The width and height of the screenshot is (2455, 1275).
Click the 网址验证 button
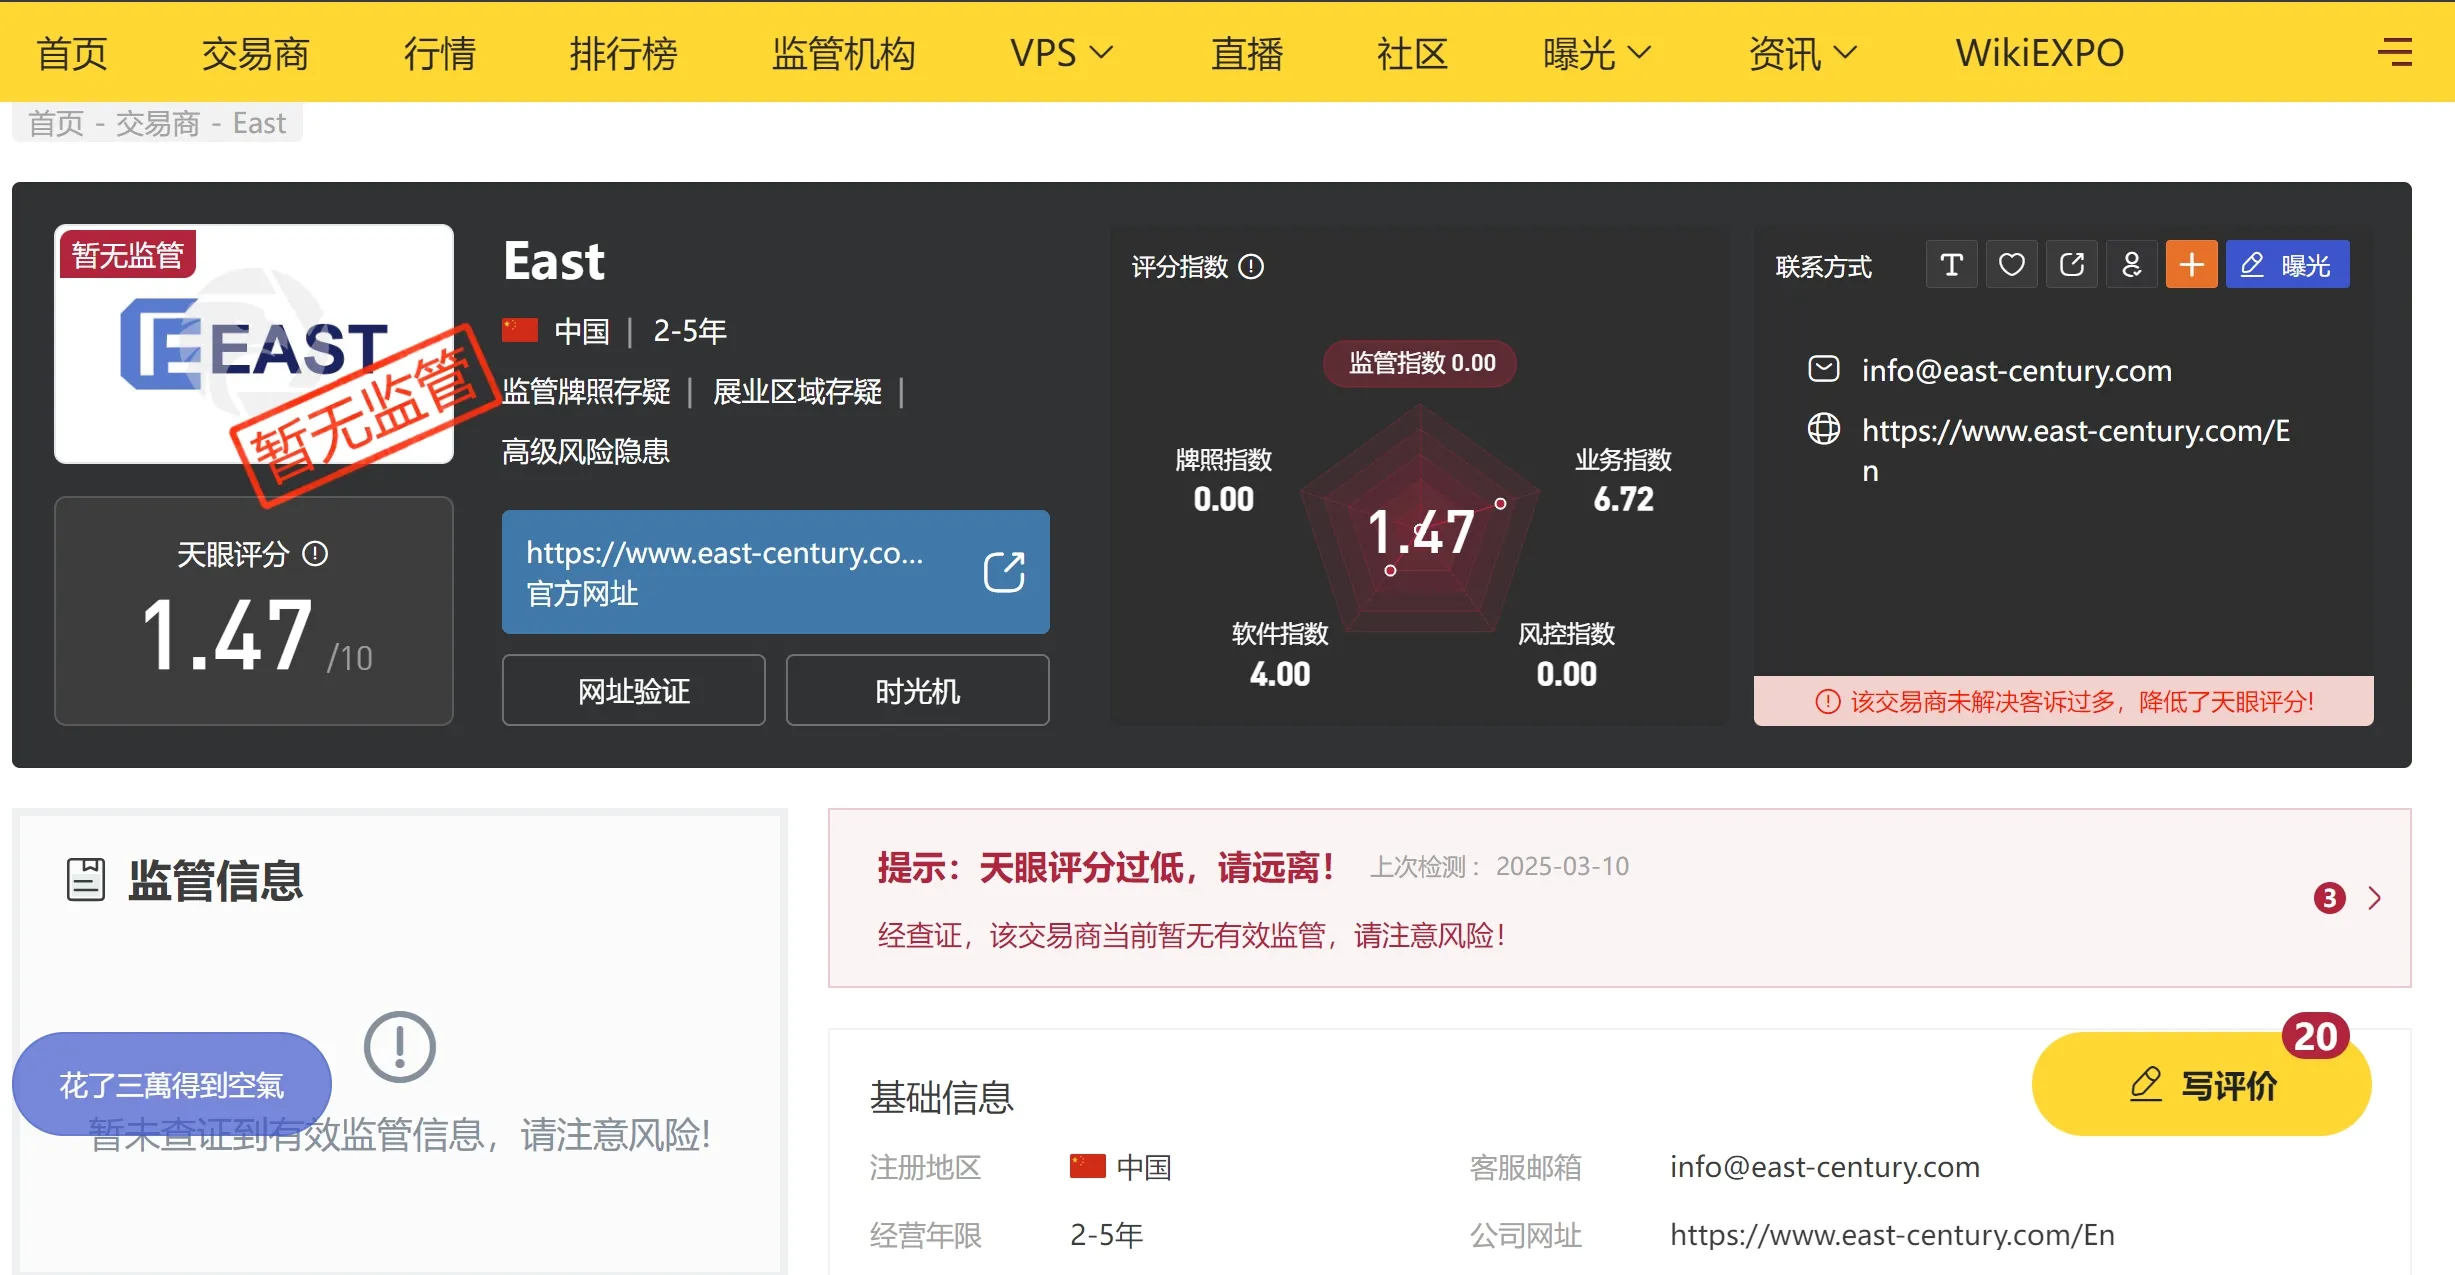click(634, 690)
